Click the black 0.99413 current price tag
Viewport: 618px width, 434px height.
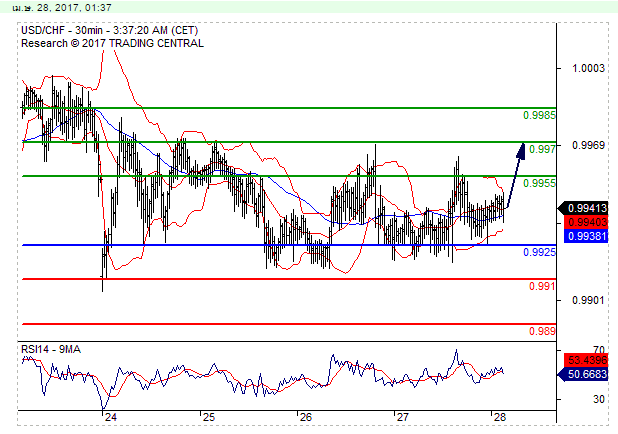(x=584, y=208)
